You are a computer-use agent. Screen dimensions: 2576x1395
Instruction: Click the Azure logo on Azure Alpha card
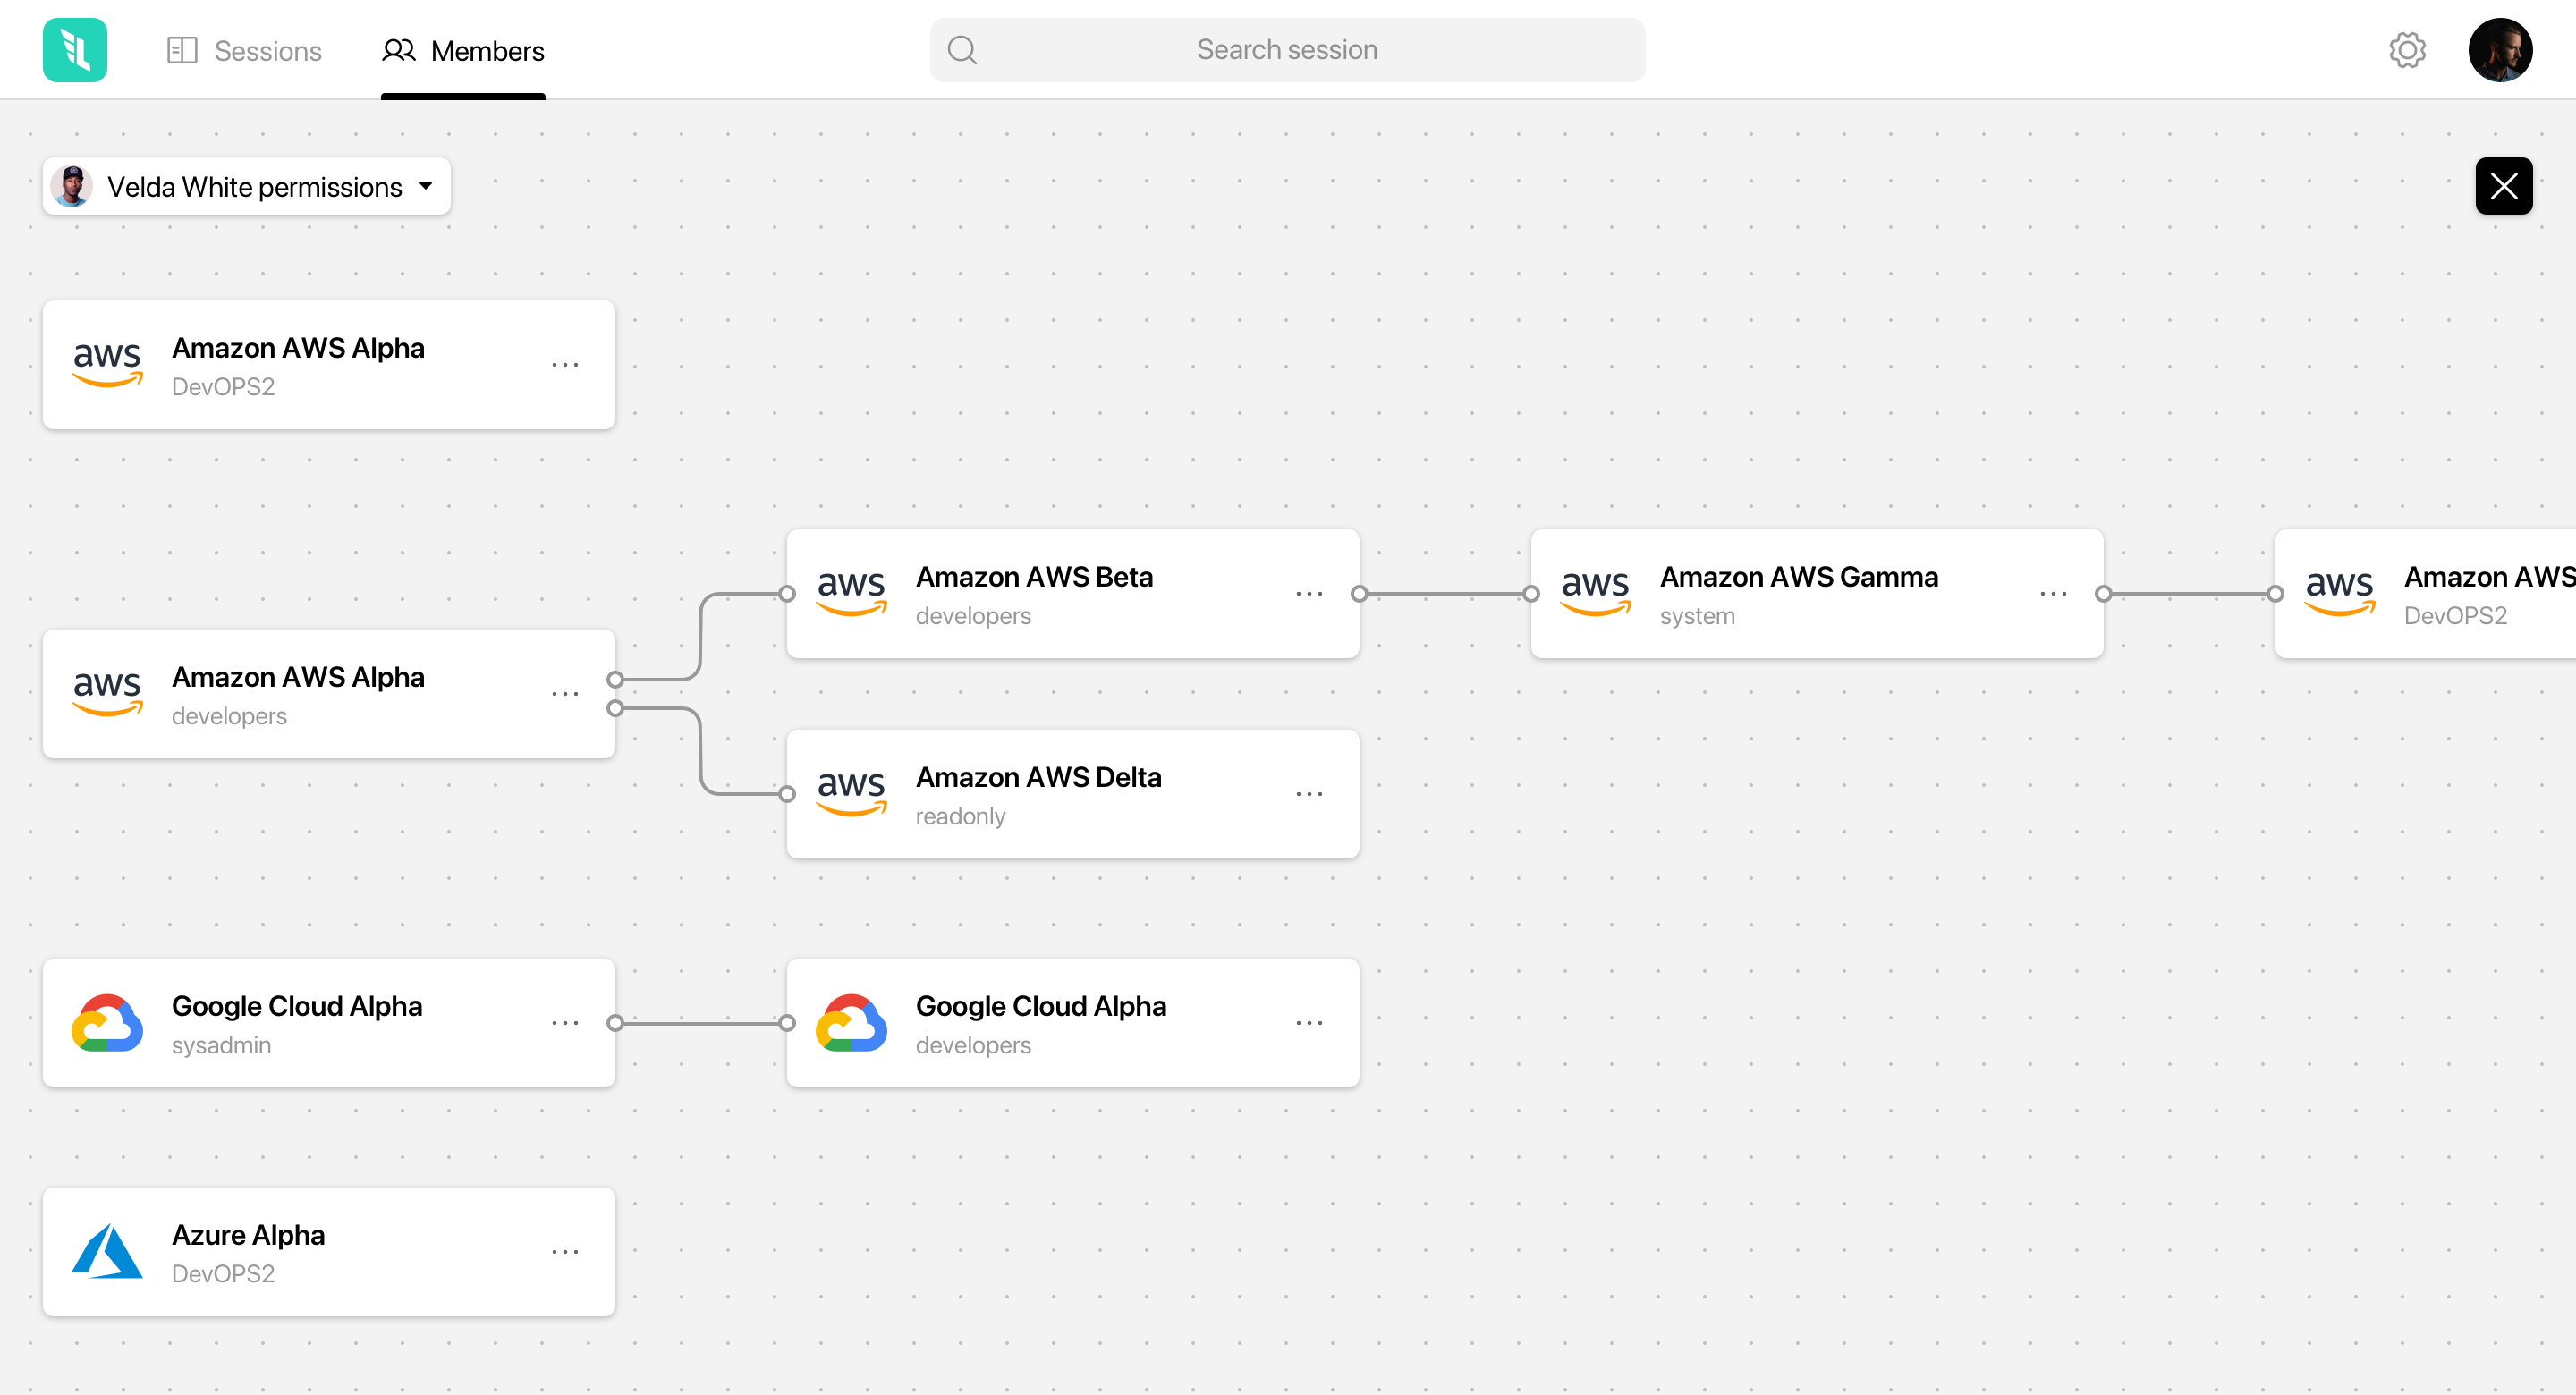pos(107,1252)
